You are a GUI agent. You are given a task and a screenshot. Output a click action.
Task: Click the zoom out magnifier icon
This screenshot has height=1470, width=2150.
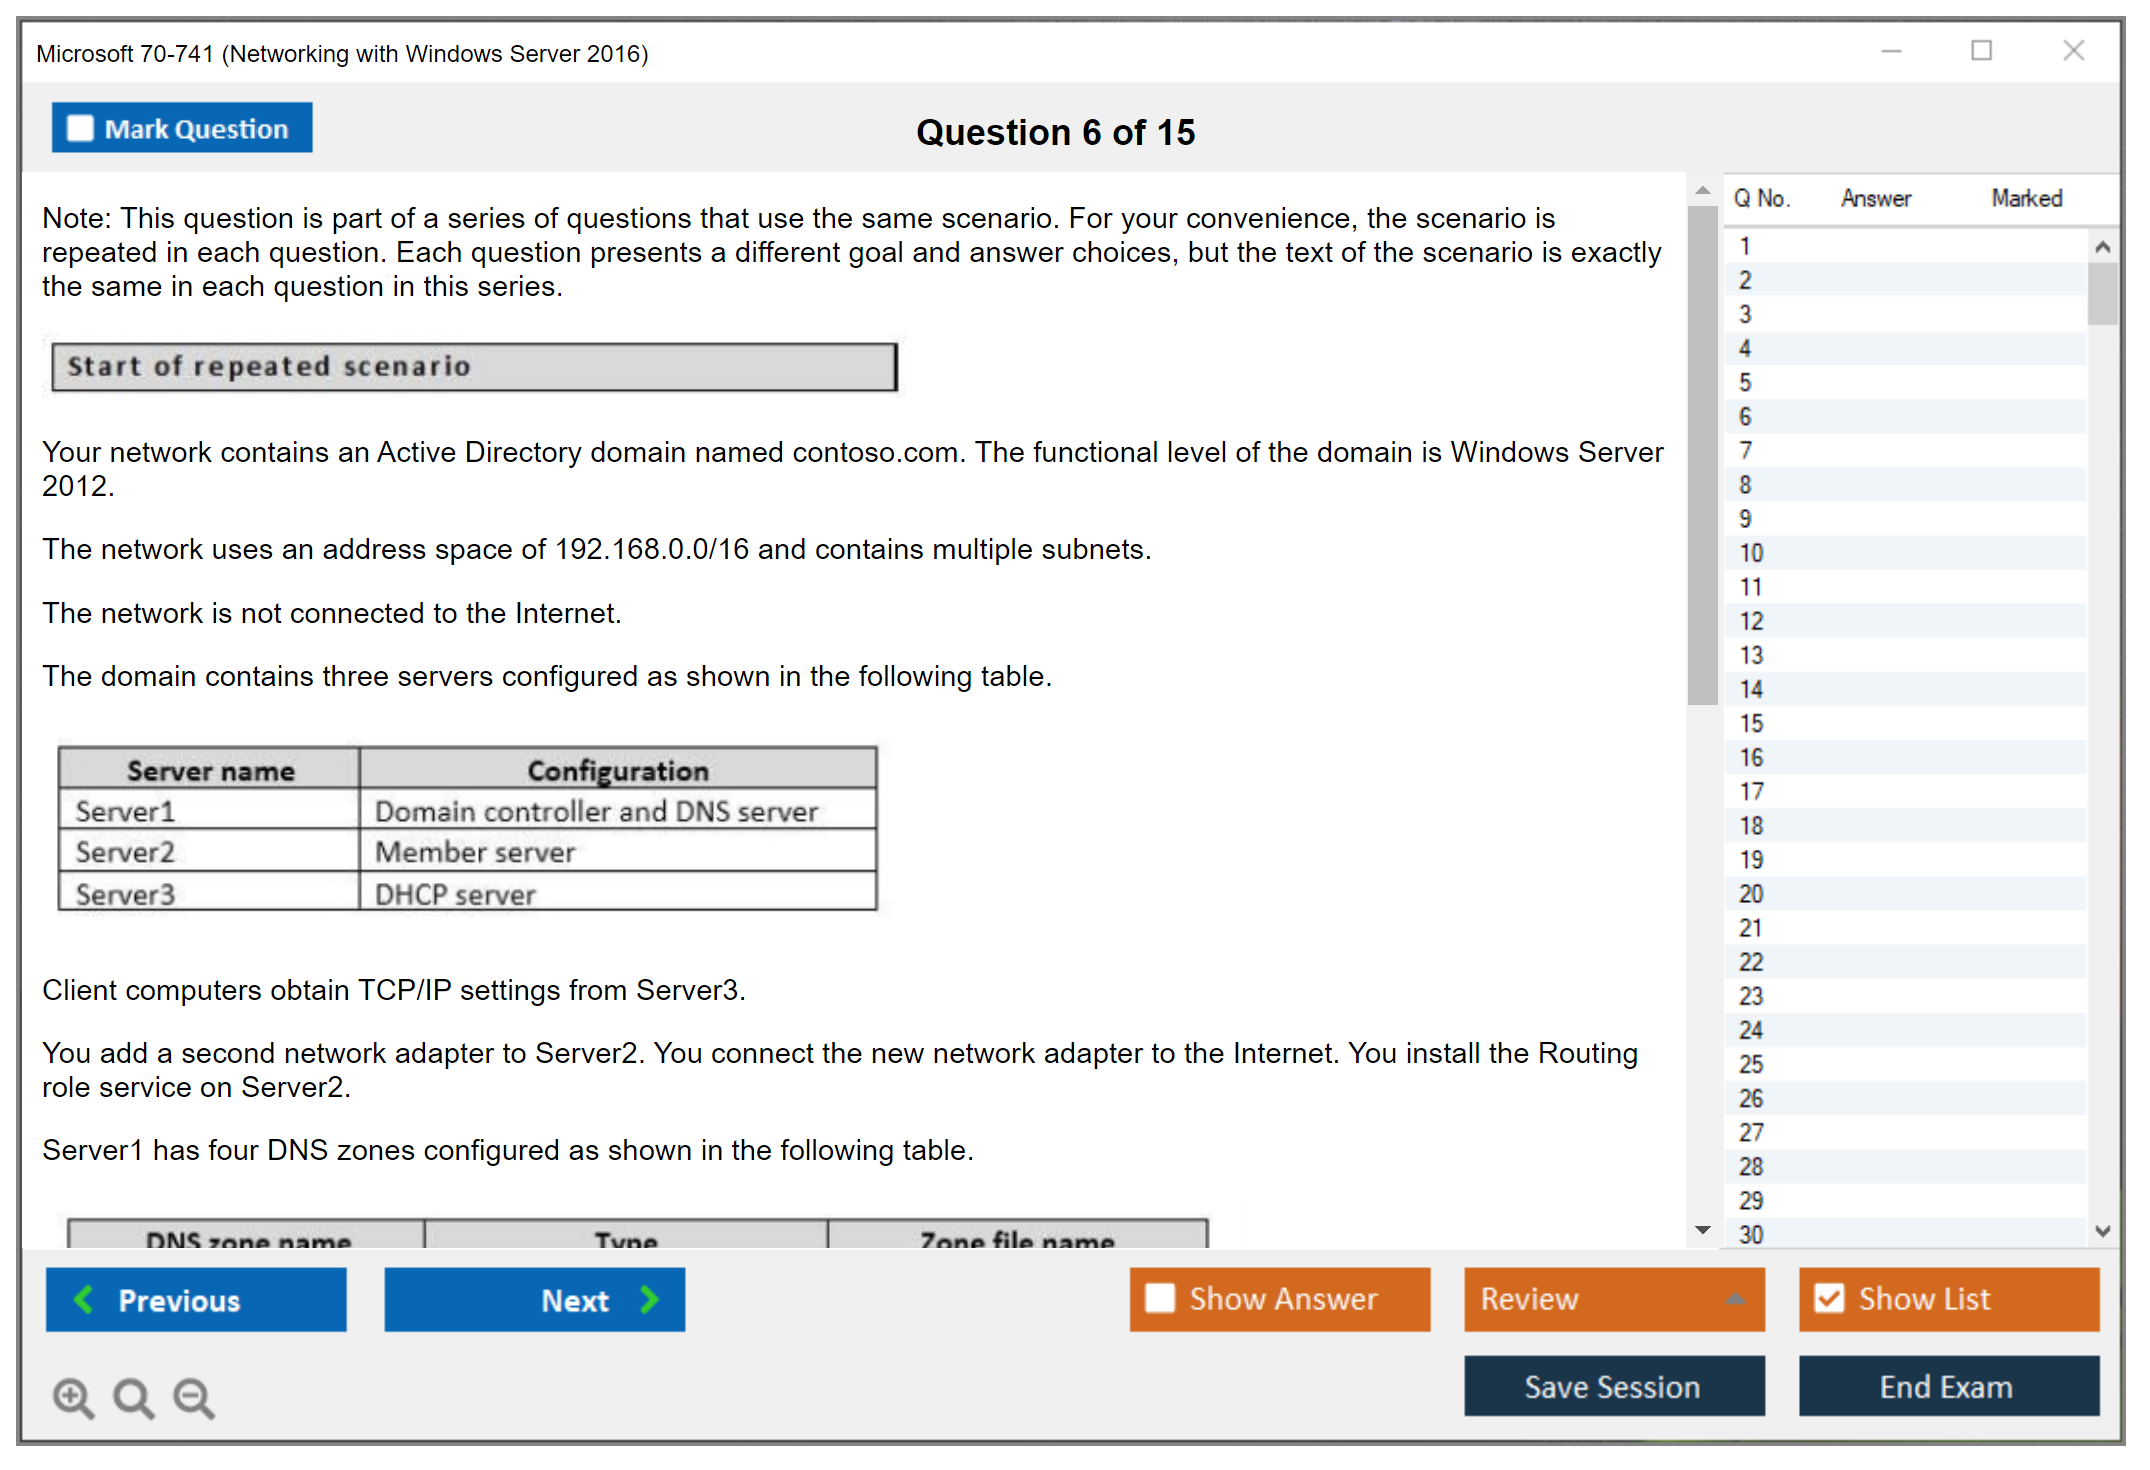pos(193,1397)
